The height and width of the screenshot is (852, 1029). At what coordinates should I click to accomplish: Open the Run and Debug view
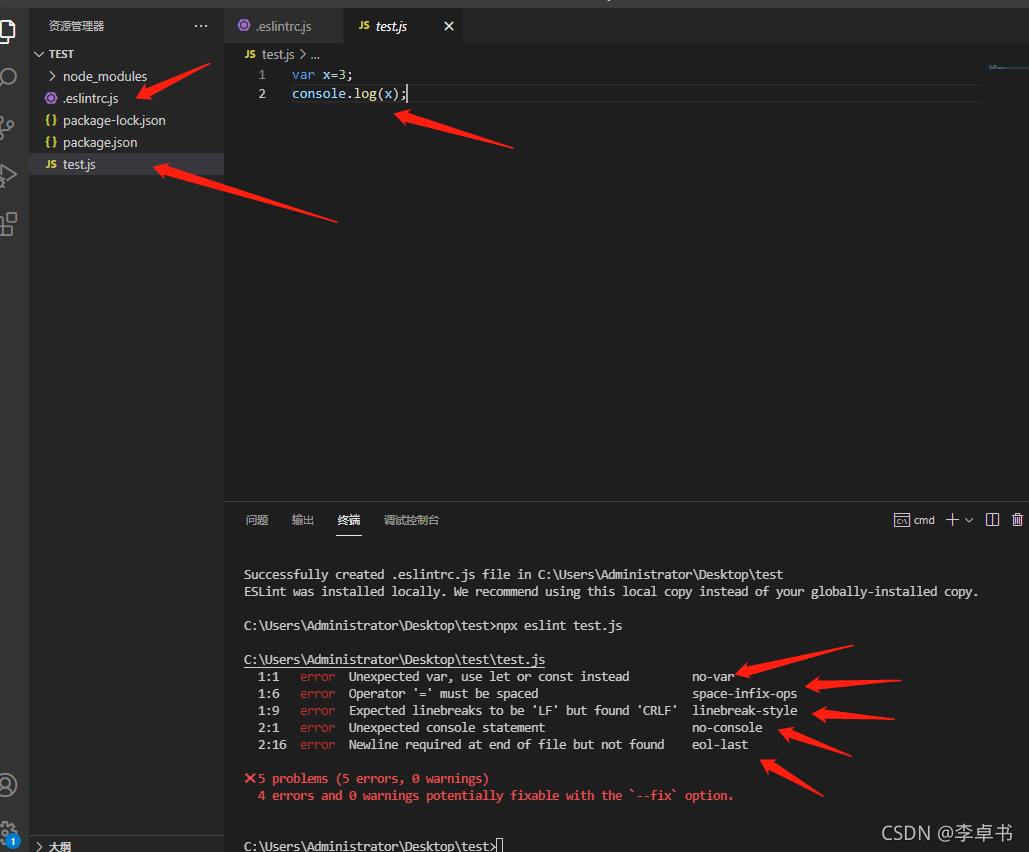8,175
